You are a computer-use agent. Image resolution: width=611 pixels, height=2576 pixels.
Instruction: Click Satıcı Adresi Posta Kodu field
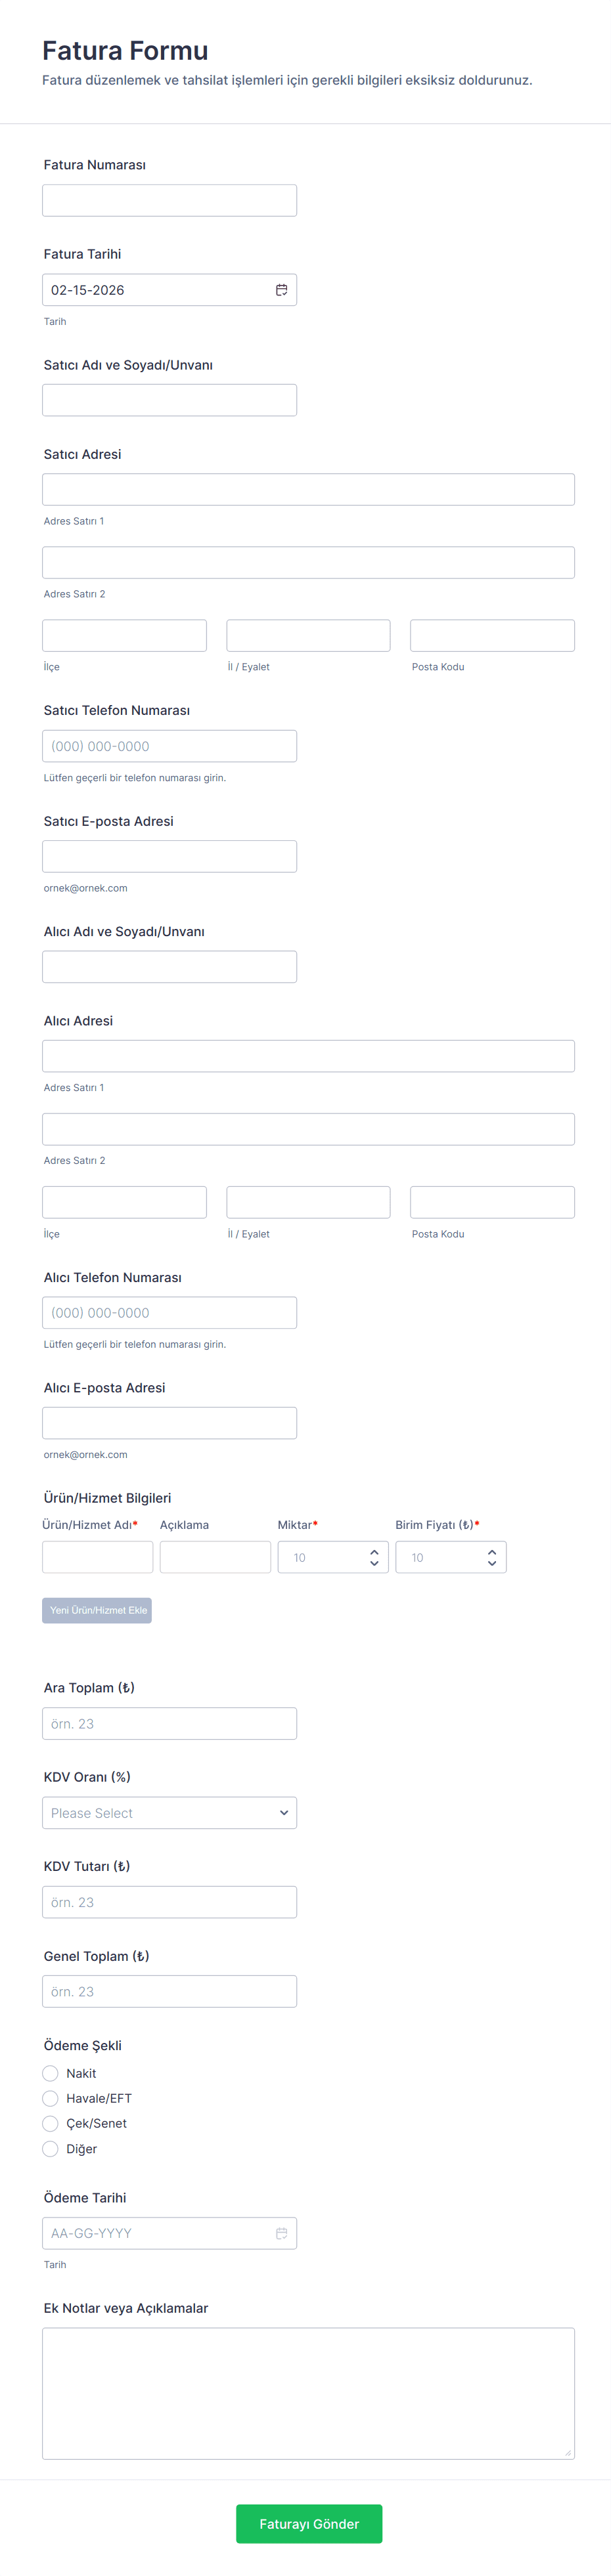tap(492, 636)
